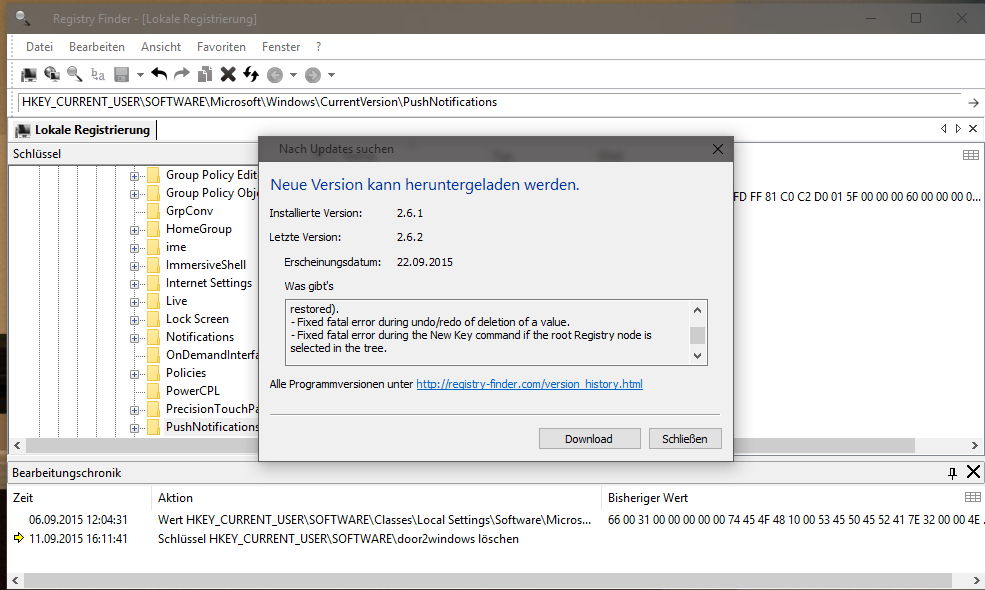The image size is (985, 590).
Task: Click the navigate Back circle icon
Action: pyautogui.click(x=275, y=75)
